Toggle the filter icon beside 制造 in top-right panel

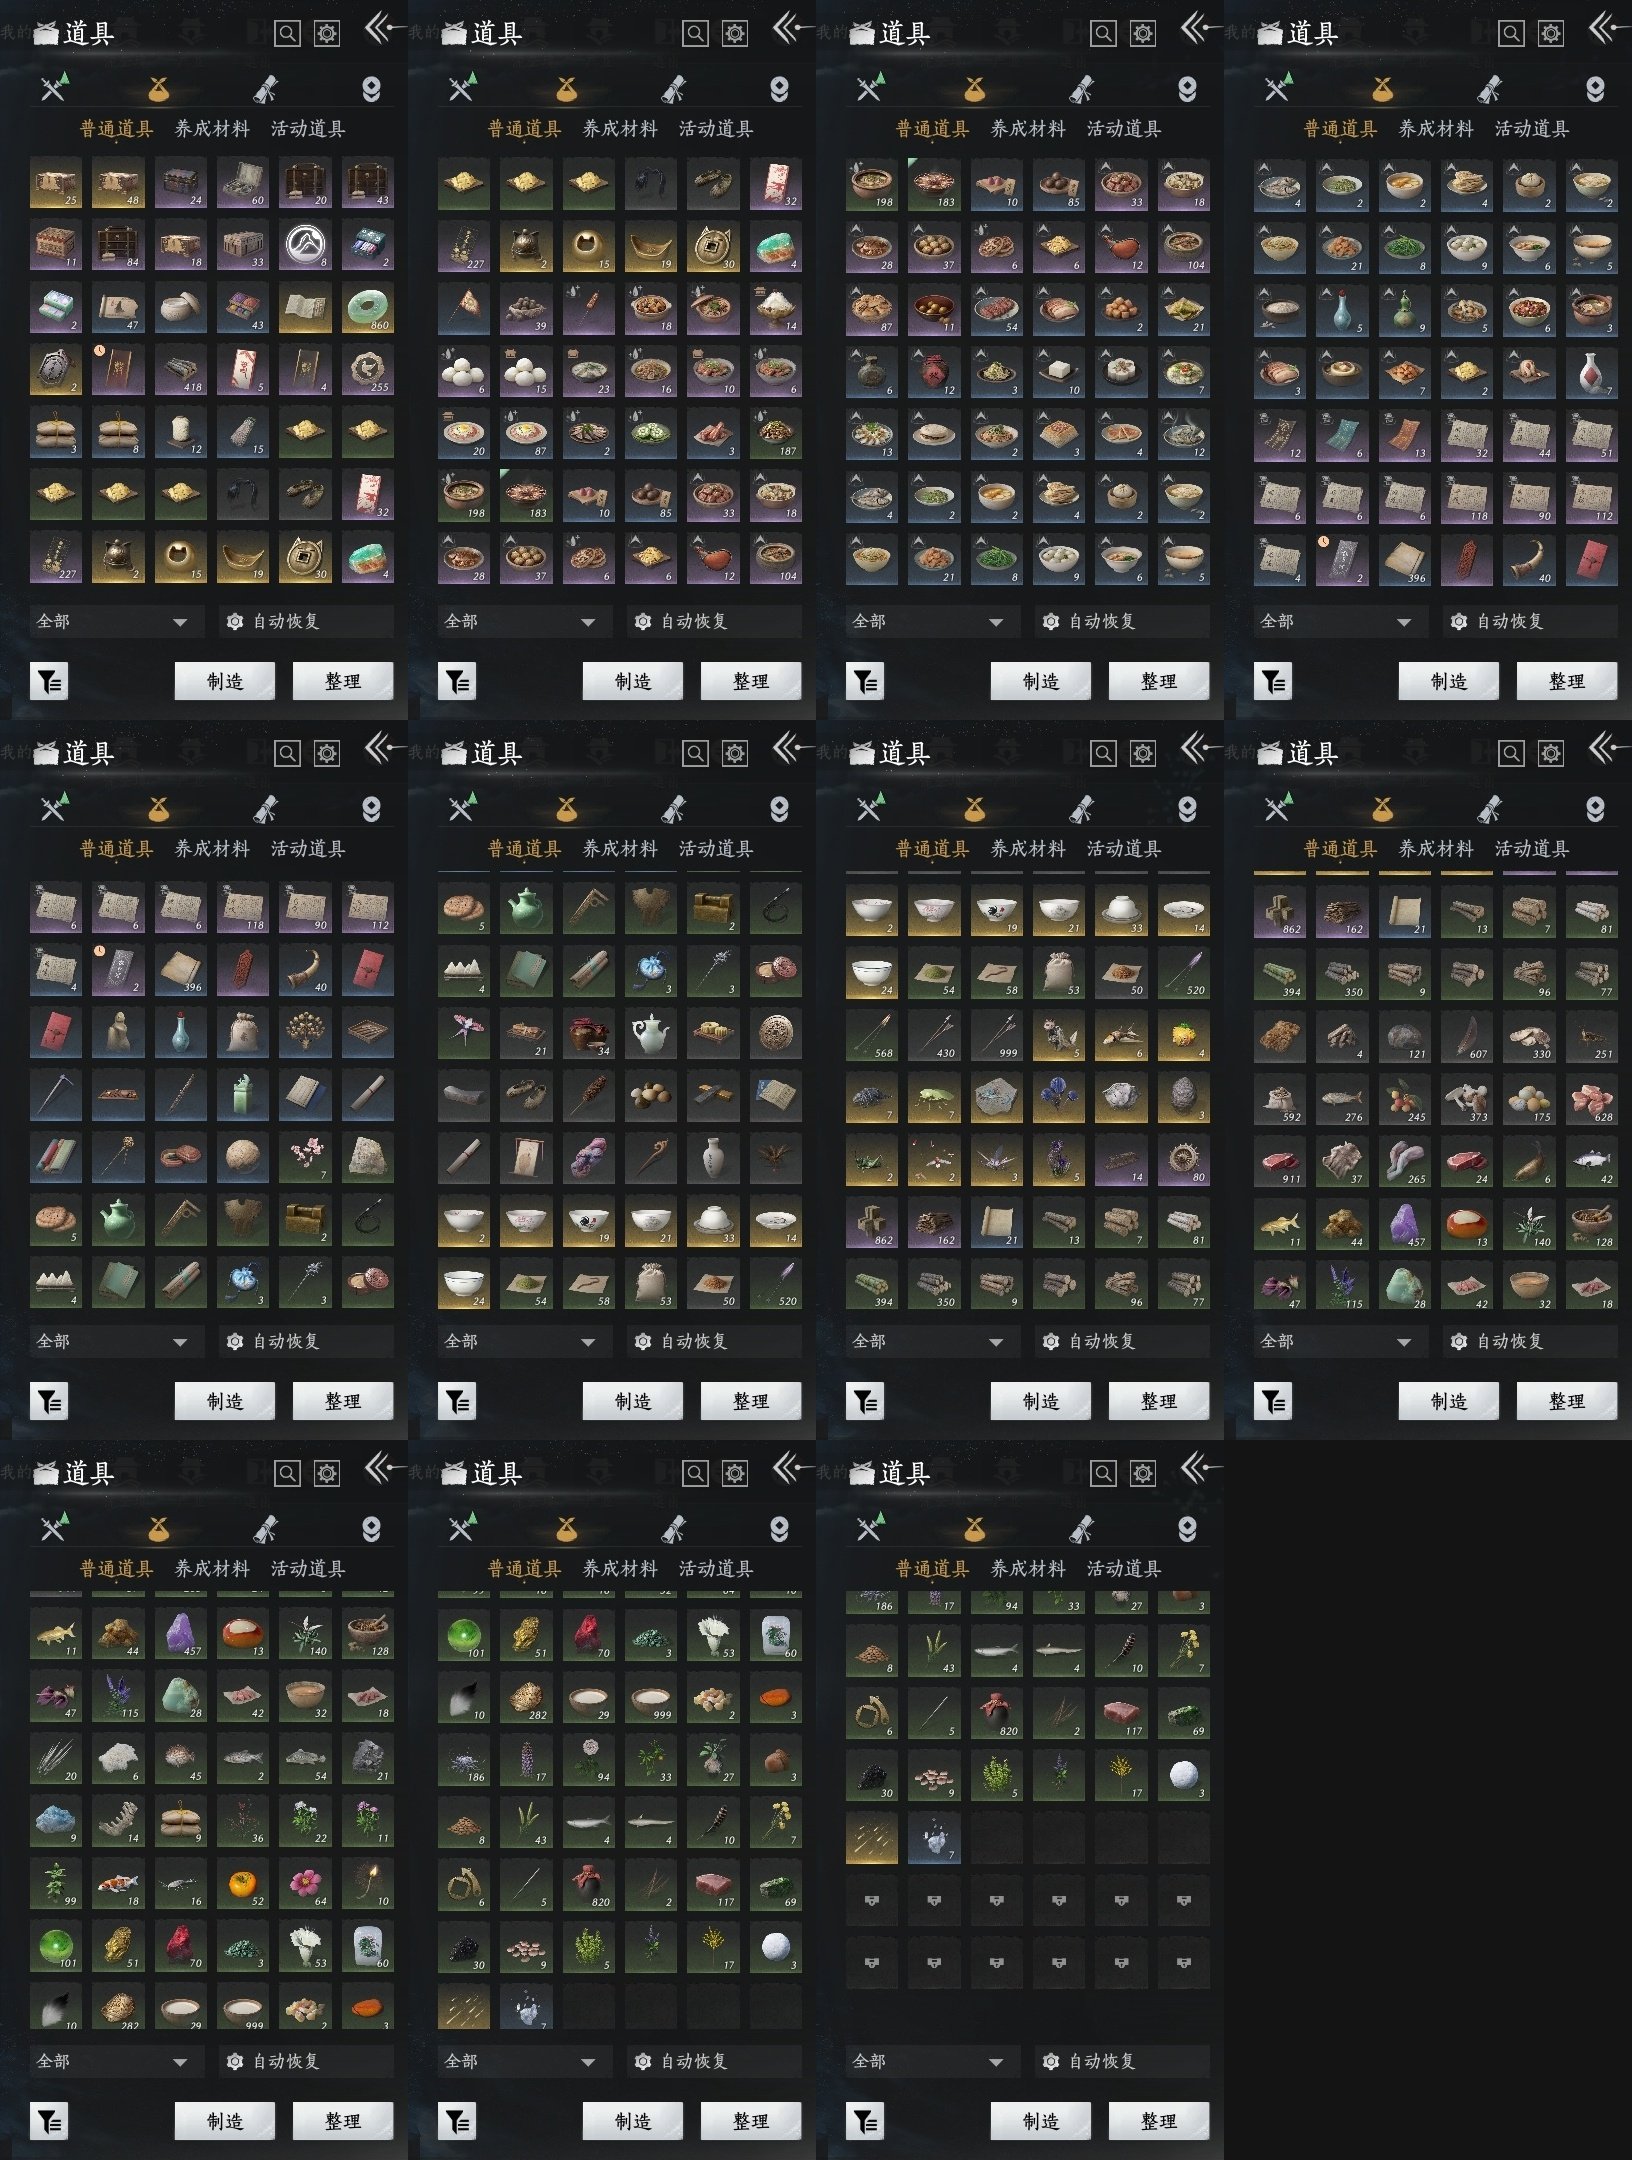point(1273,682)
